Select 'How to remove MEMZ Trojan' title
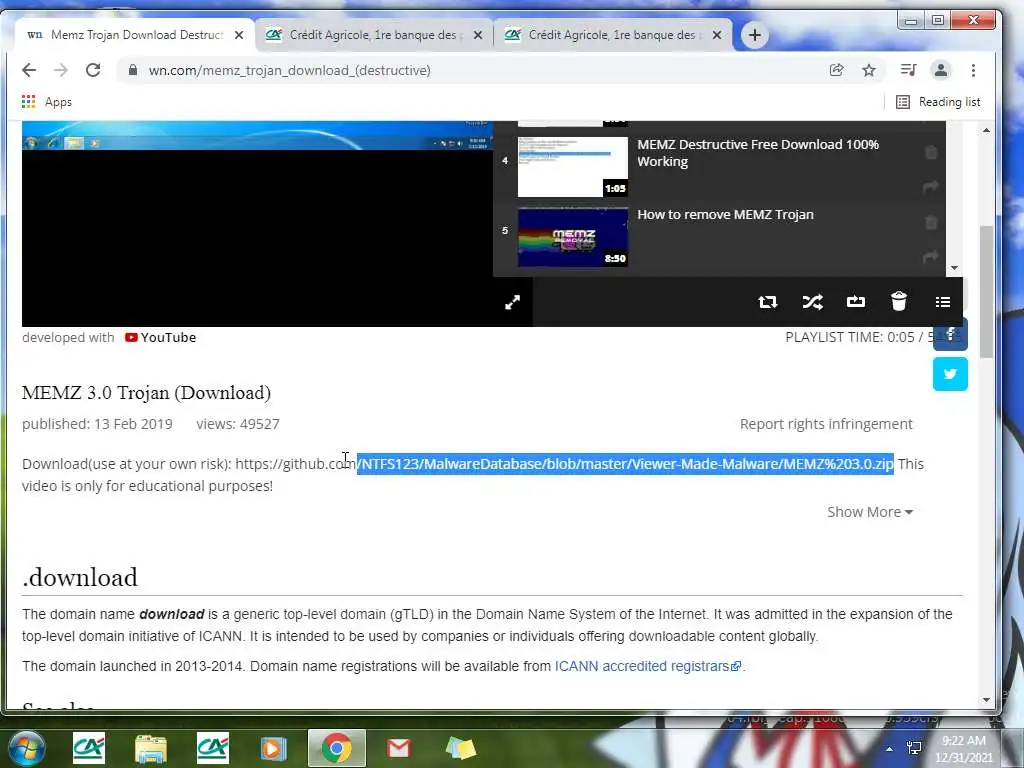1024x768 pixels. coord(725,214)
